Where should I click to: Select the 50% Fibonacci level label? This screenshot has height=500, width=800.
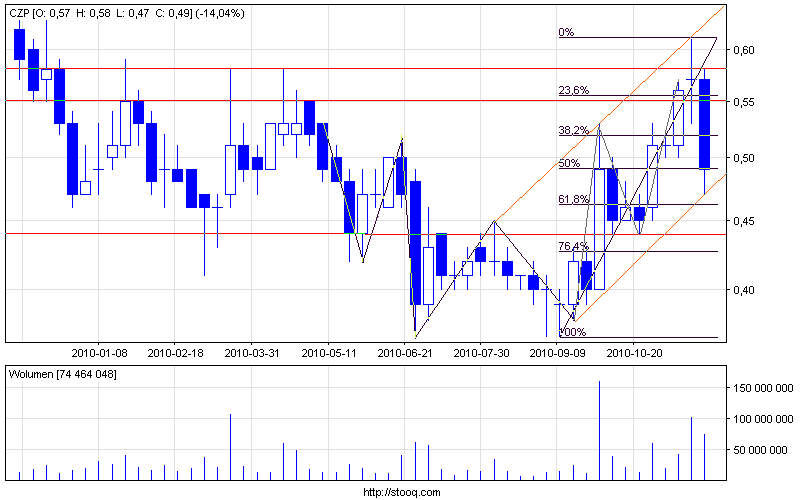point(569,163)
